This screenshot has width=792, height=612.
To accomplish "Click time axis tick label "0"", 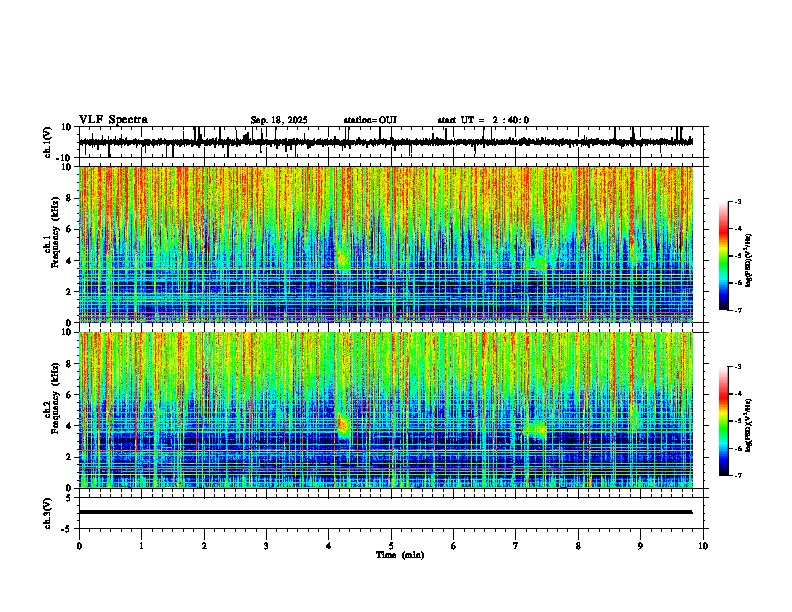I will click(79, 546).
